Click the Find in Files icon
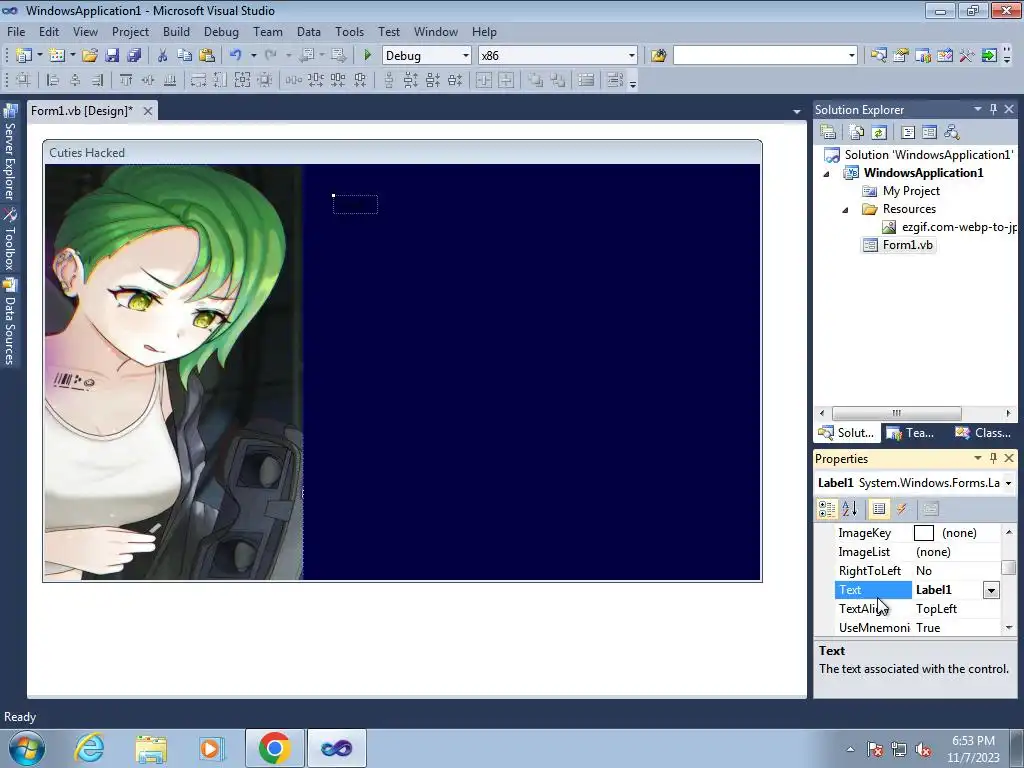 point(658,56)
